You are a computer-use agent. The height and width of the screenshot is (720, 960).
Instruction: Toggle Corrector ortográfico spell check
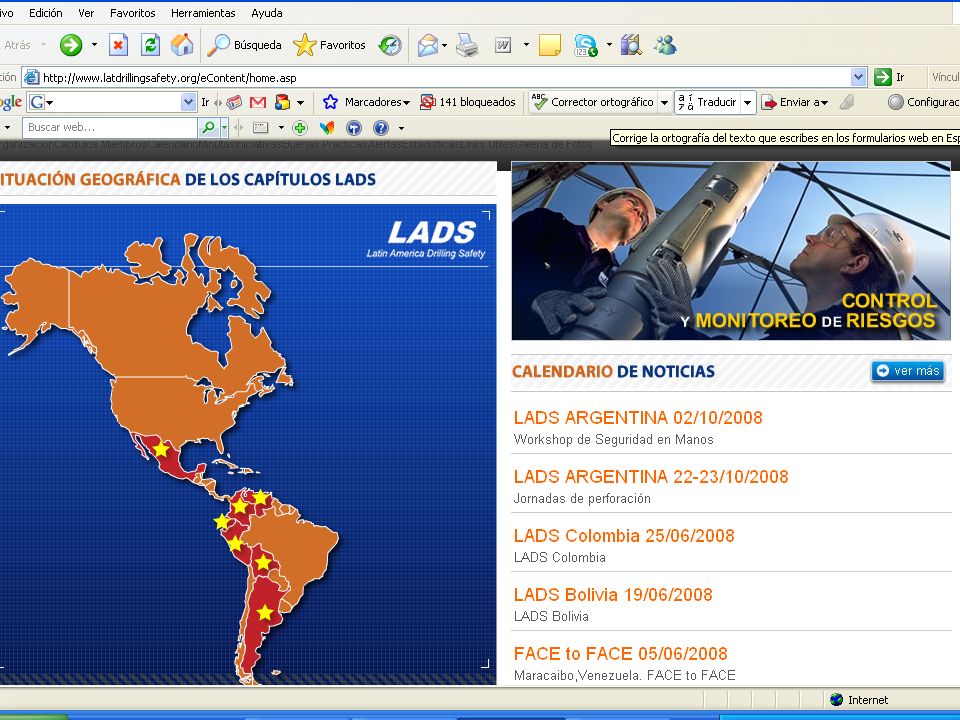[593, 102]
